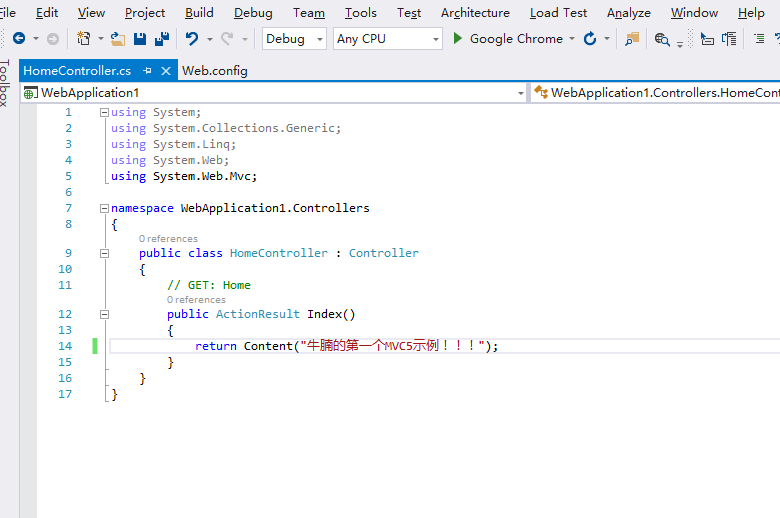Click the // GET: Home comment
780x518 pixels.
pyautogui.click(x=209, y=285)
